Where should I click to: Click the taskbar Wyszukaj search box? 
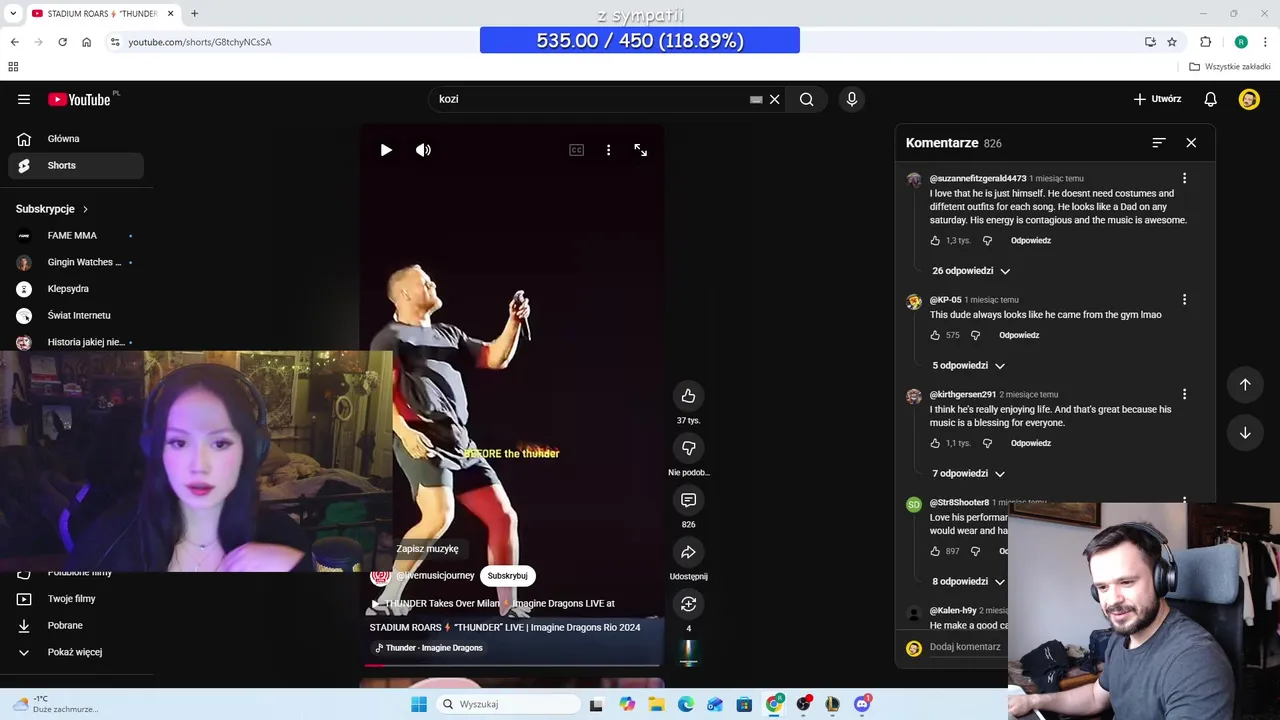[506, 704]
